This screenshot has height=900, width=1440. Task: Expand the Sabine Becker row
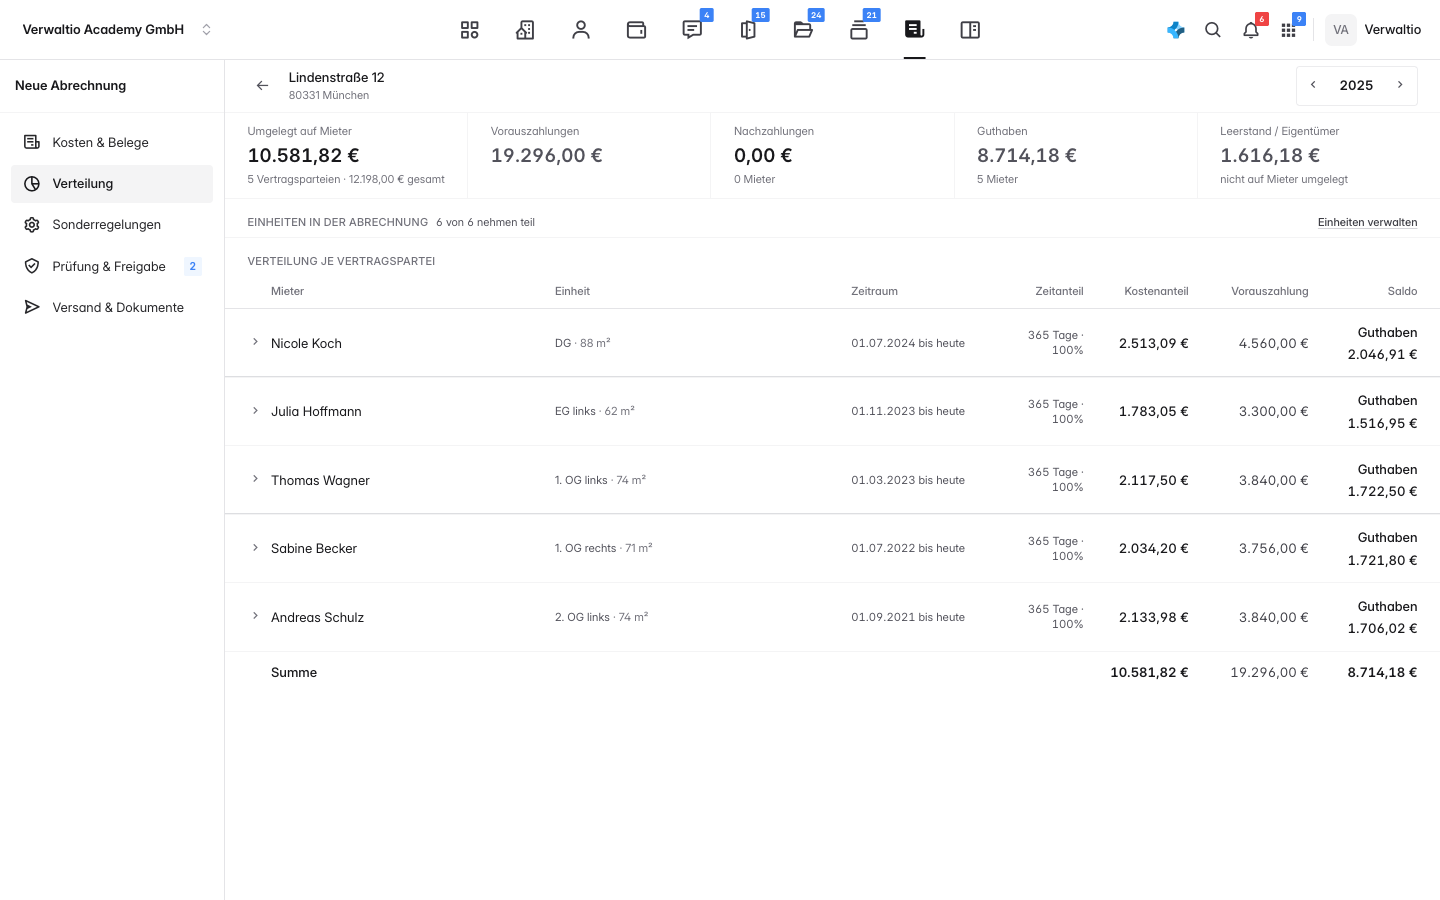pos(255,548)
